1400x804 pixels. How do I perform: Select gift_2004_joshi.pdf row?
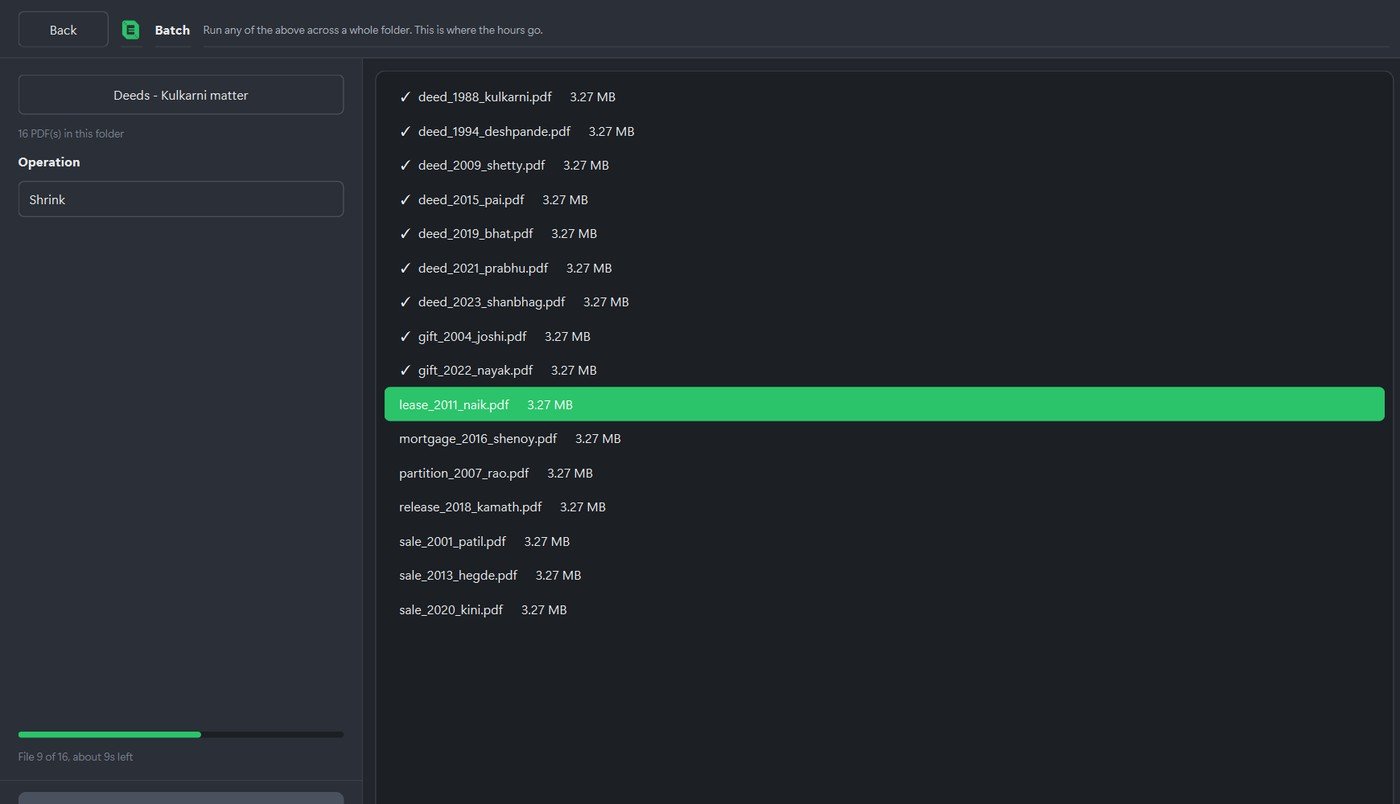click(x=884, y=336)
